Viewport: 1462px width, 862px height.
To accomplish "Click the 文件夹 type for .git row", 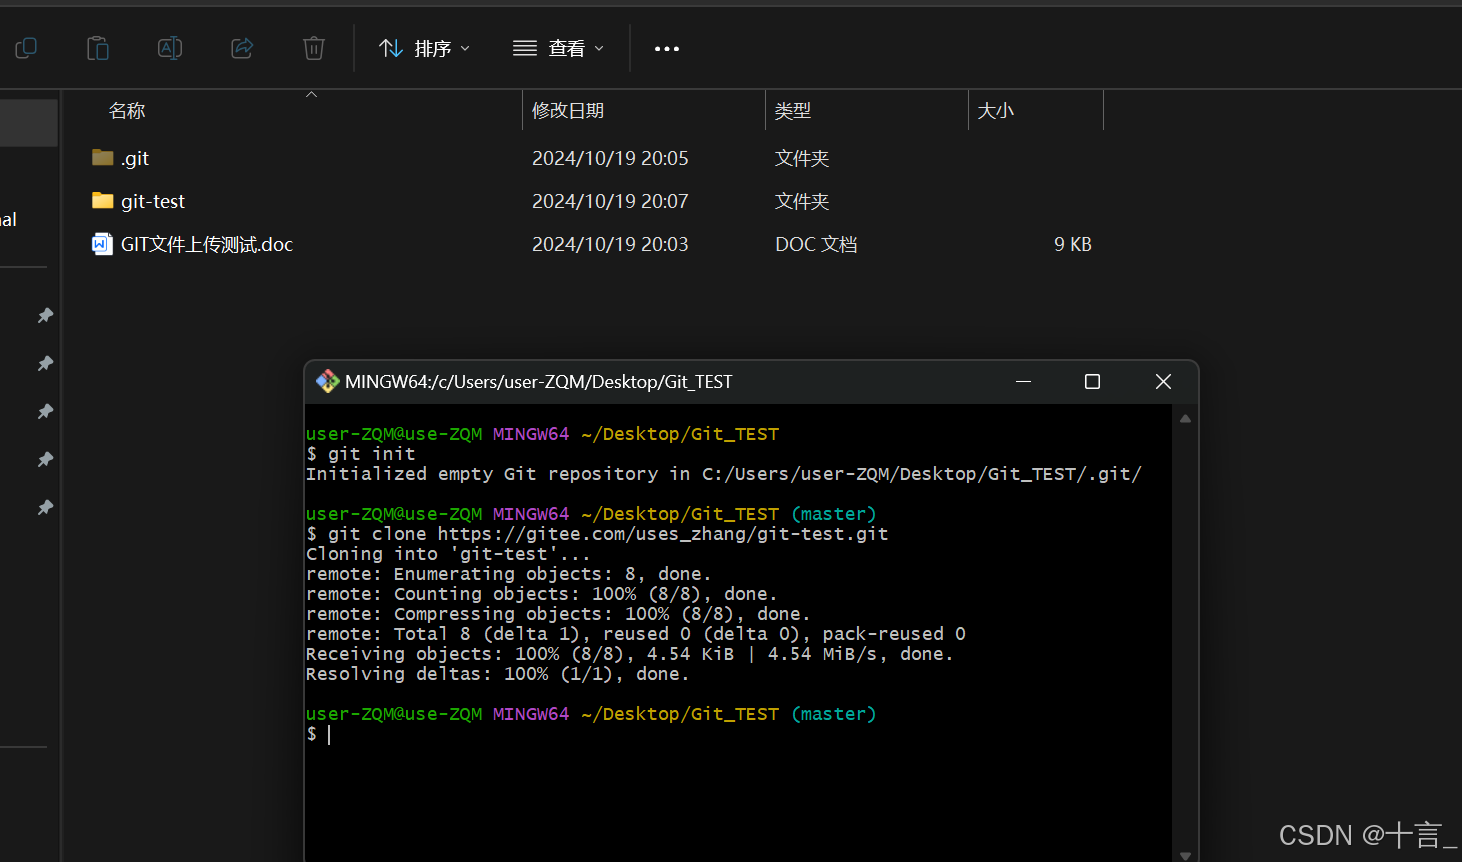I will coord(802,158).
